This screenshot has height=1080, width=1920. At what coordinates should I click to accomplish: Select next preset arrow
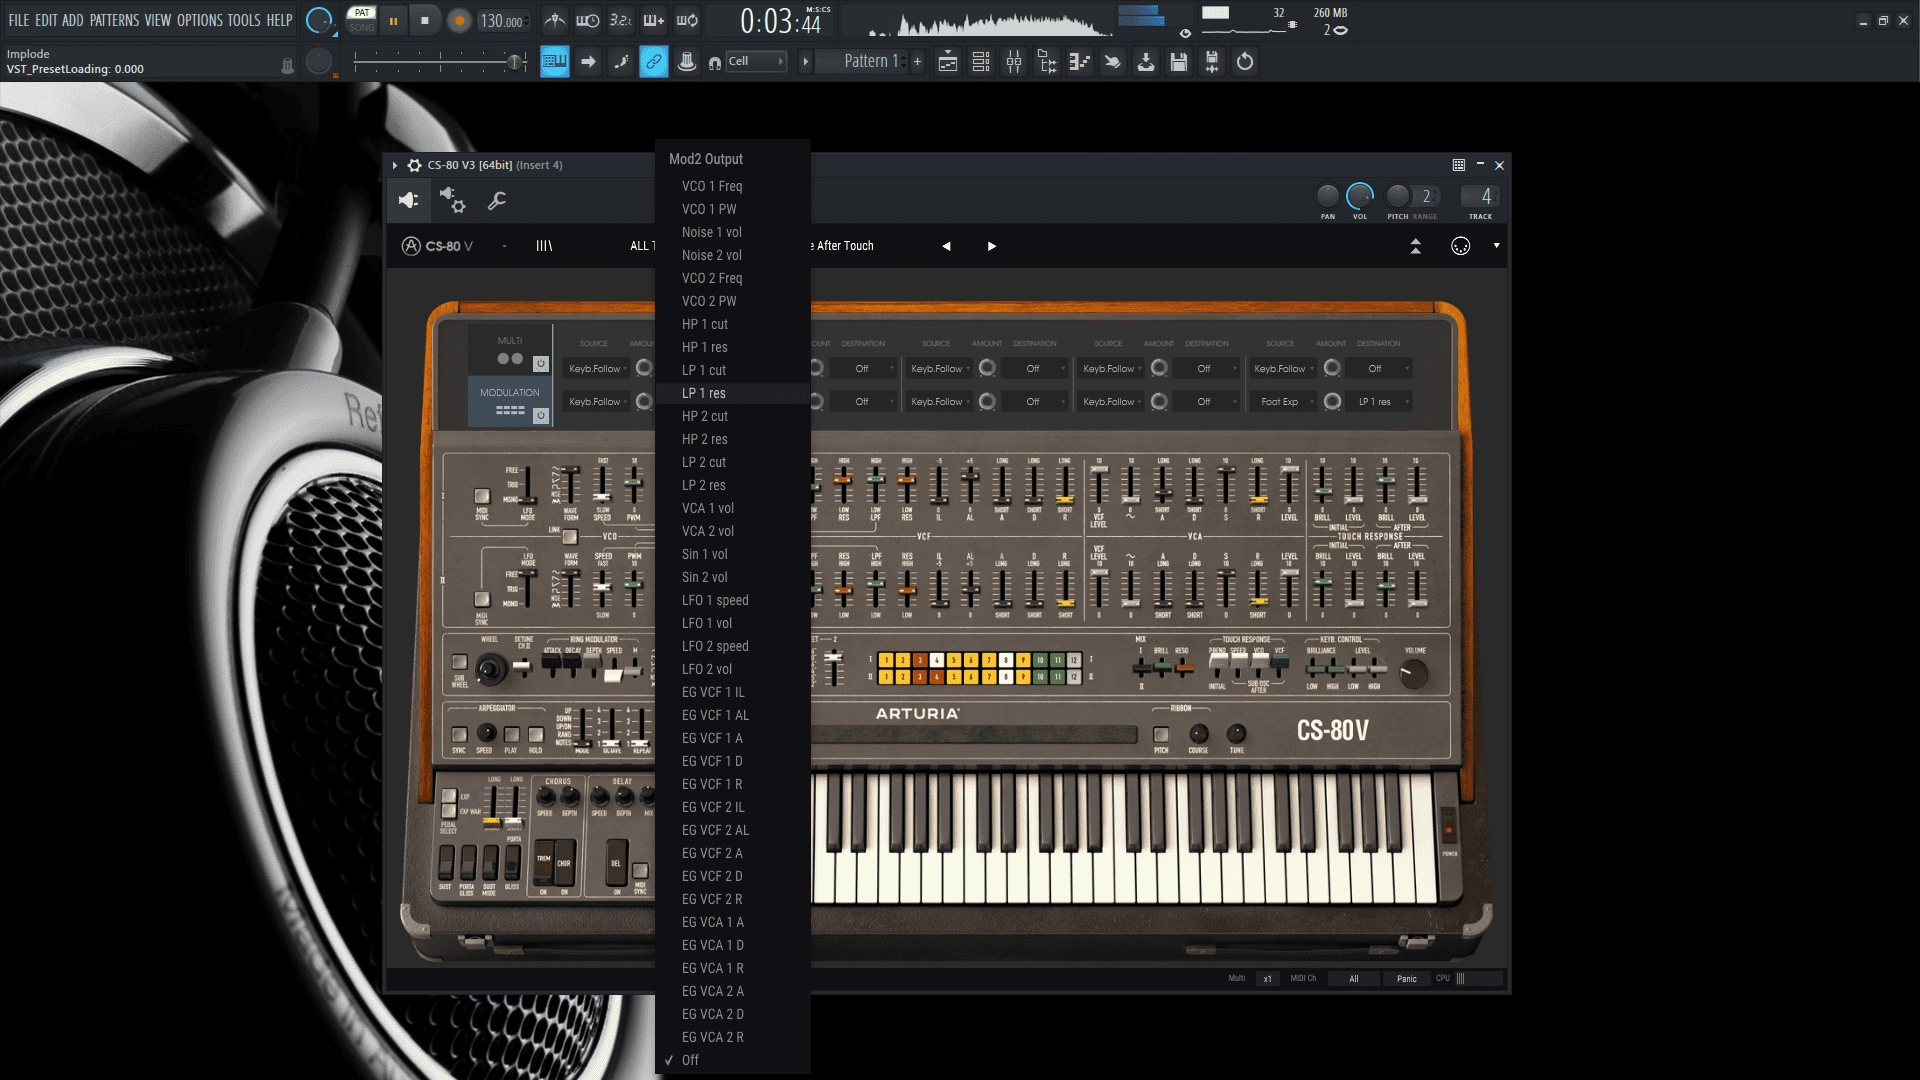coord(991,246)
